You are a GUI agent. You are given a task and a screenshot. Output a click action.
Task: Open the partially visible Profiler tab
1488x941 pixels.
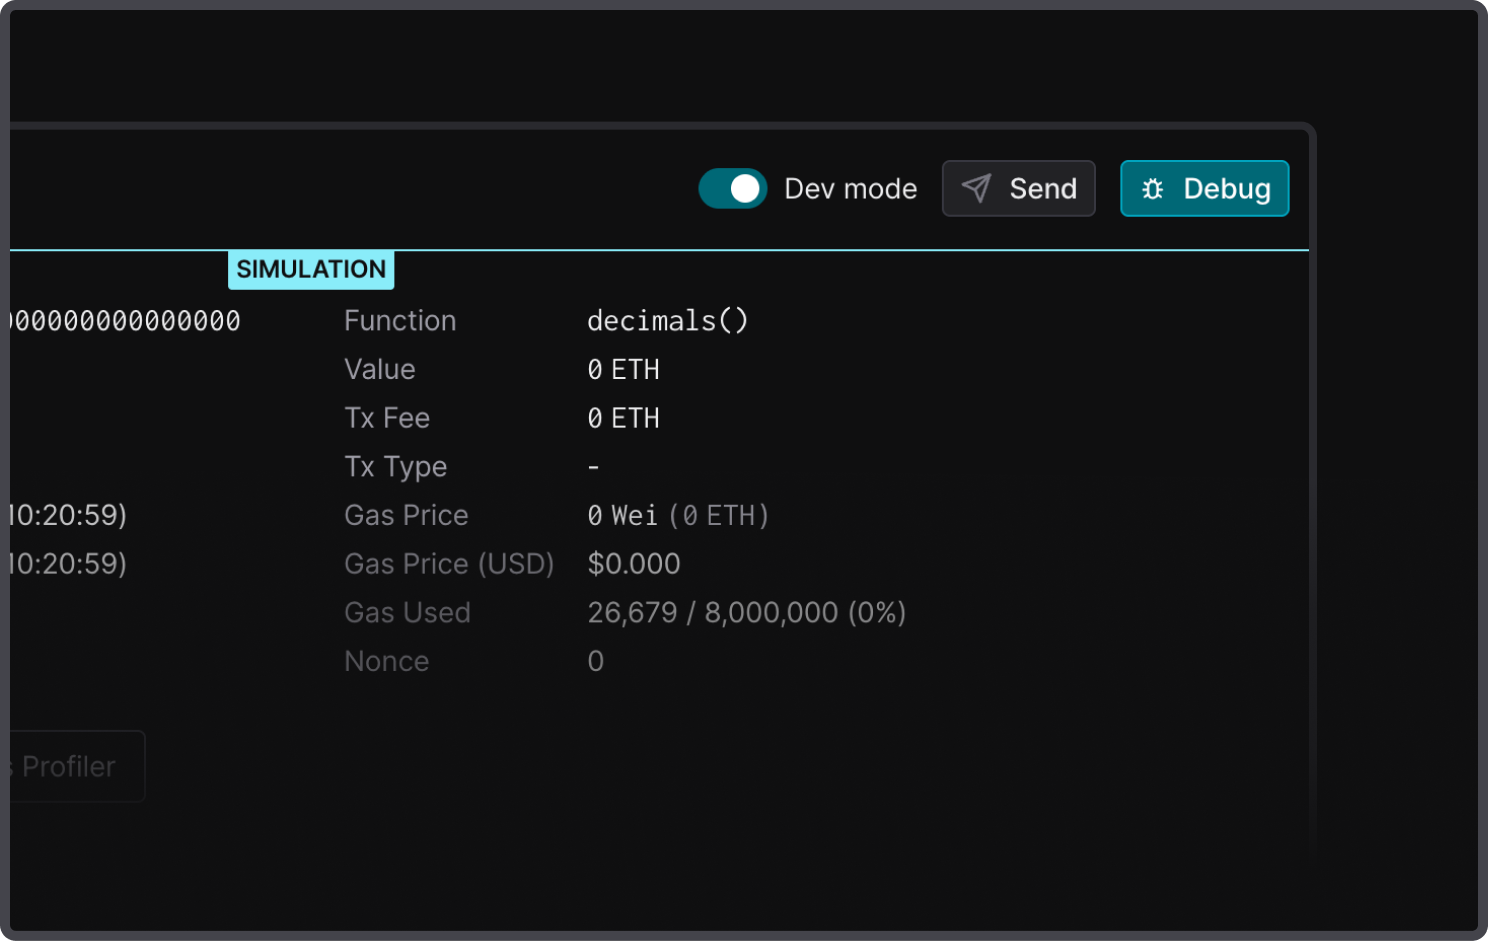(70, 767)
